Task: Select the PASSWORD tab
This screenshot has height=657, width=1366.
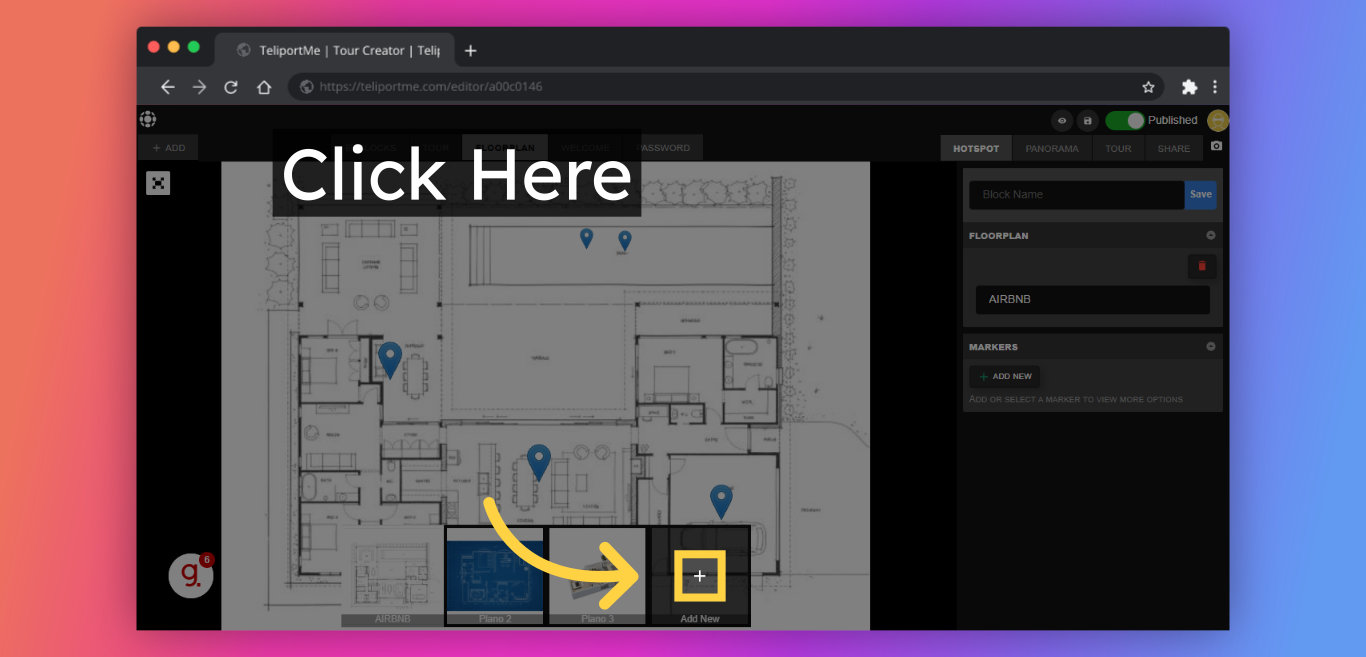Action: tap(662, 148)
